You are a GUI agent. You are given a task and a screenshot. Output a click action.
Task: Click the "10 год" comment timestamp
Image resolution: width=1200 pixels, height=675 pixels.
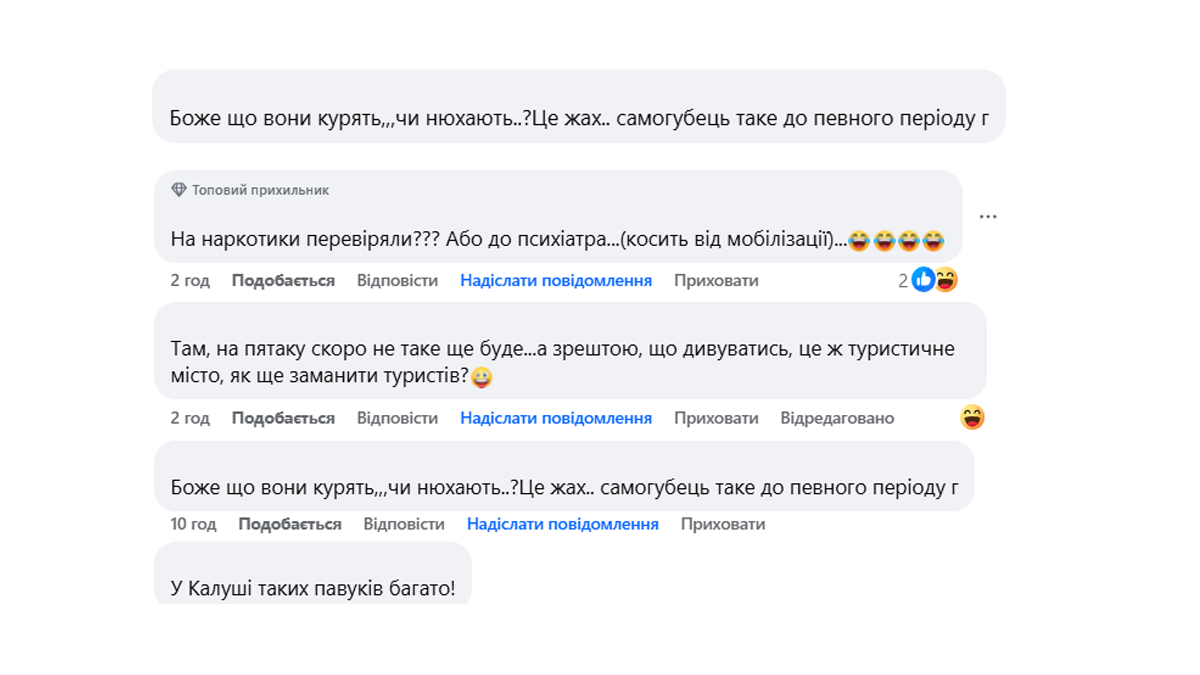(193, 524)
